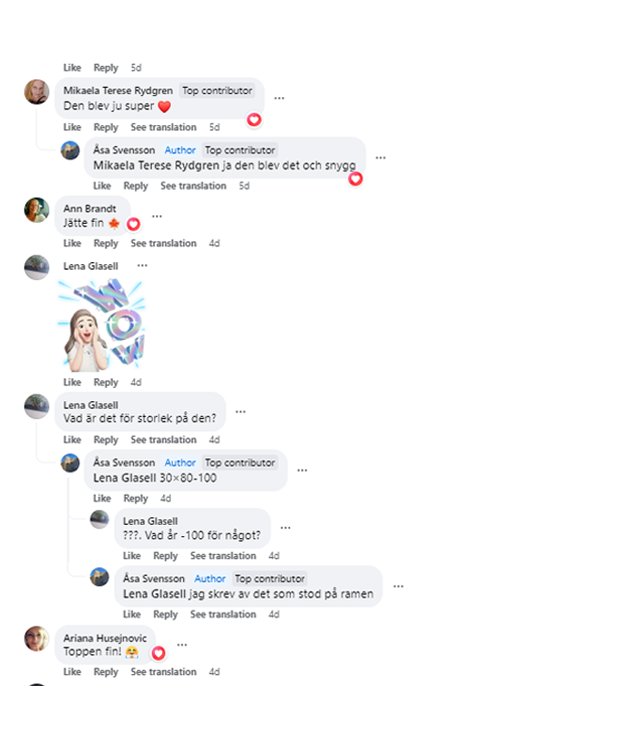Open three-dot menu beside Ariana Husejnovic's comment
623x739 pixels.
click(x=182, y=644)
